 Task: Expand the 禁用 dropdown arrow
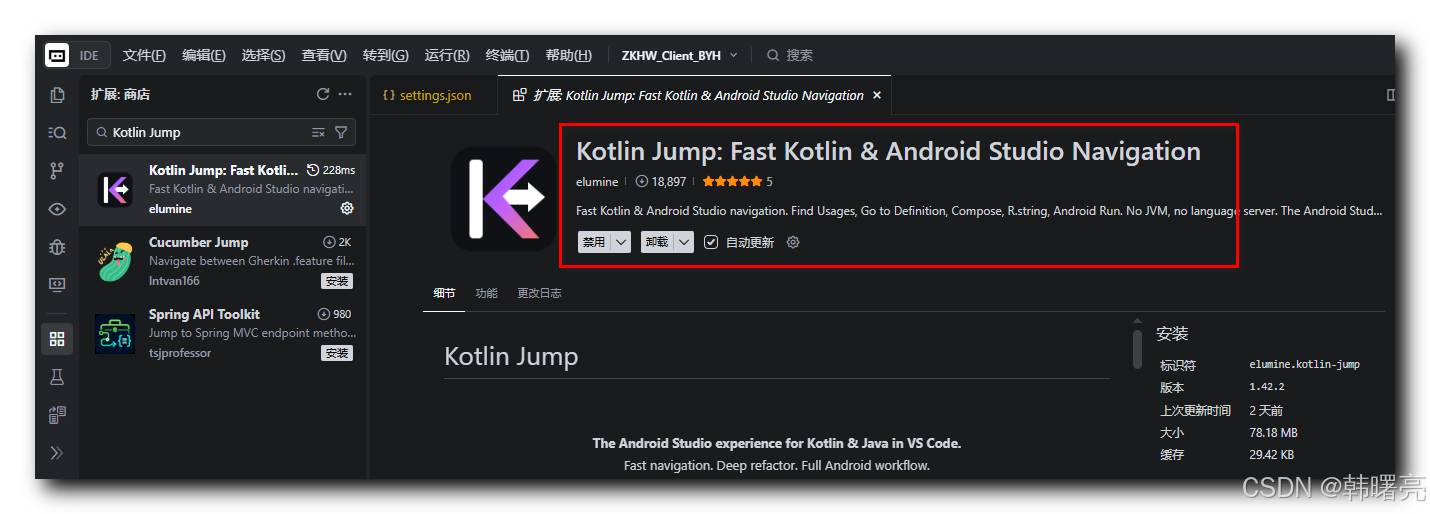coord(621,242)
